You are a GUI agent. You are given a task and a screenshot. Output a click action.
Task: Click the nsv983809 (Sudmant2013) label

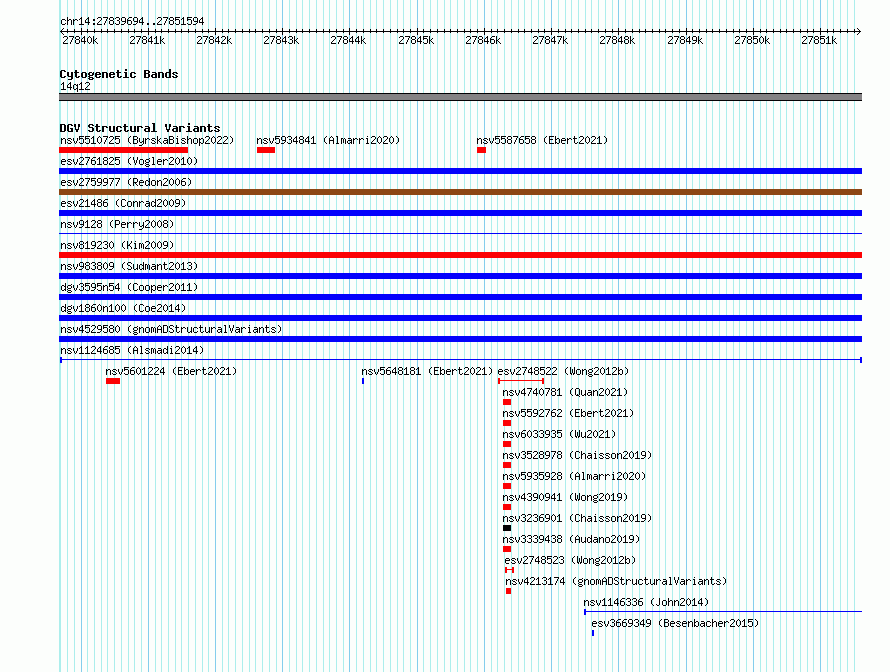[129, 266]
